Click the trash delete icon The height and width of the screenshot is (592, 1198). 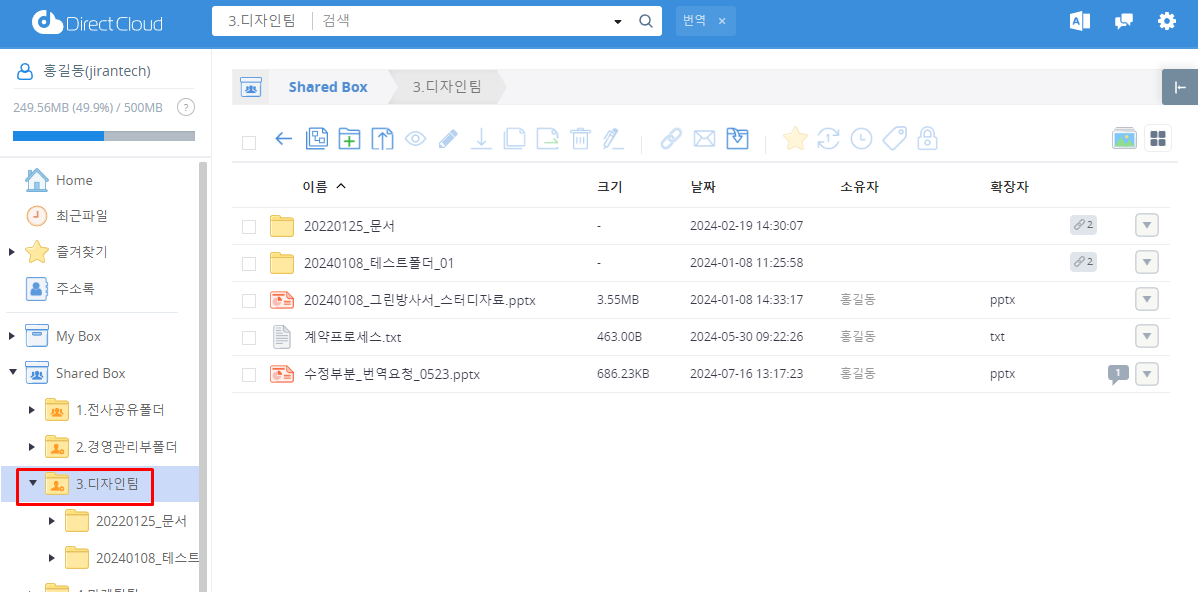(580, 139)
